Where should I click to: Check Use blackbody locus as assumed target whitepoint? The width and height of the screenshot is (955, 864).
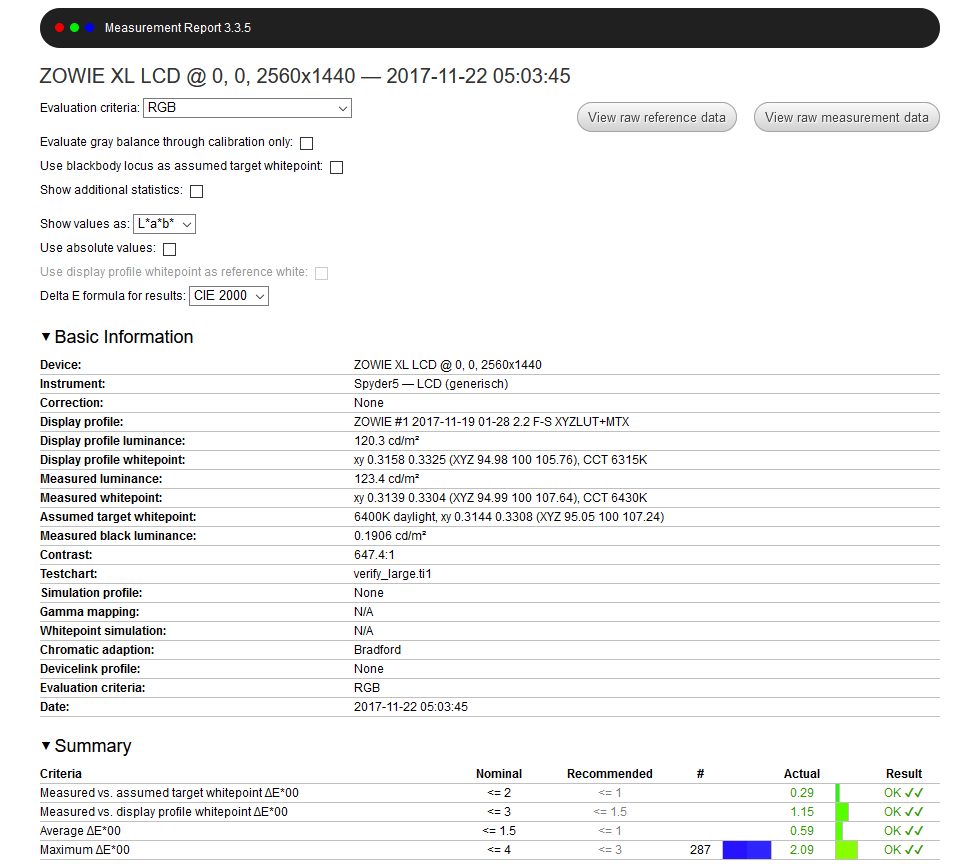coord(336,167)
